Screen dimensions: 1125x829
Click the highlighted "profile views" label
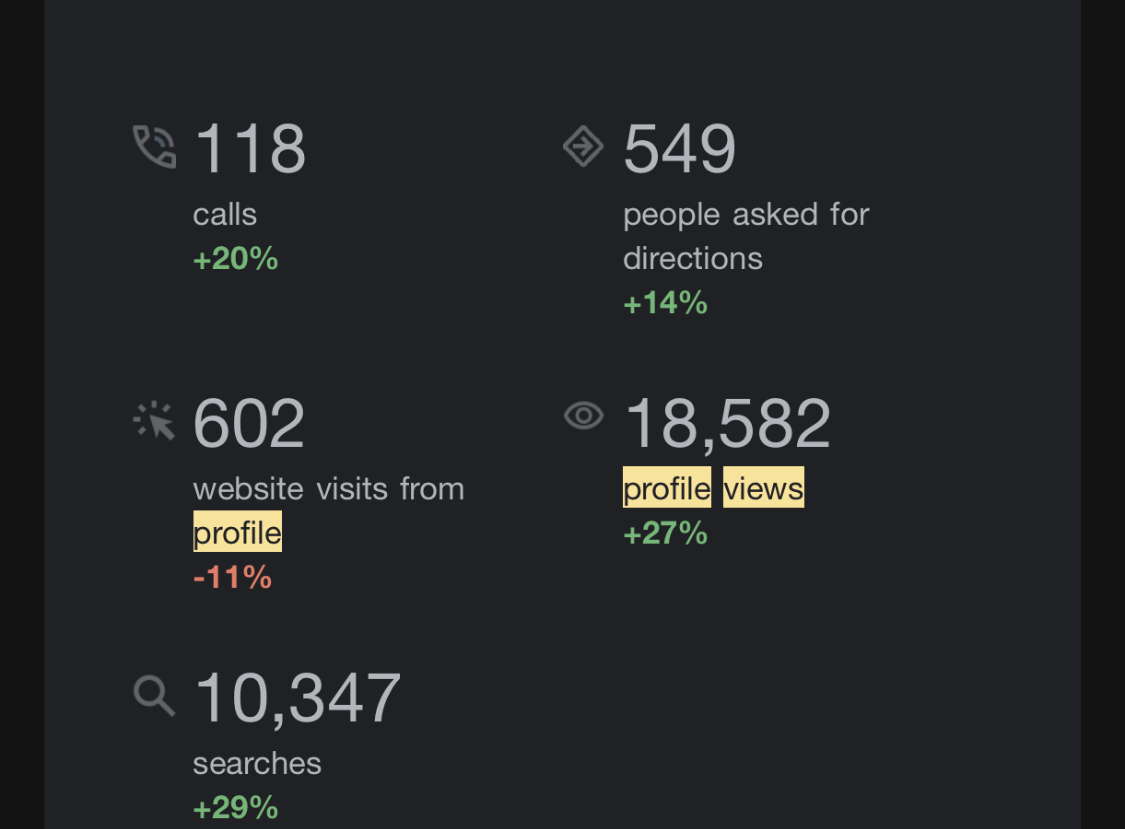(x=713, y=489)
